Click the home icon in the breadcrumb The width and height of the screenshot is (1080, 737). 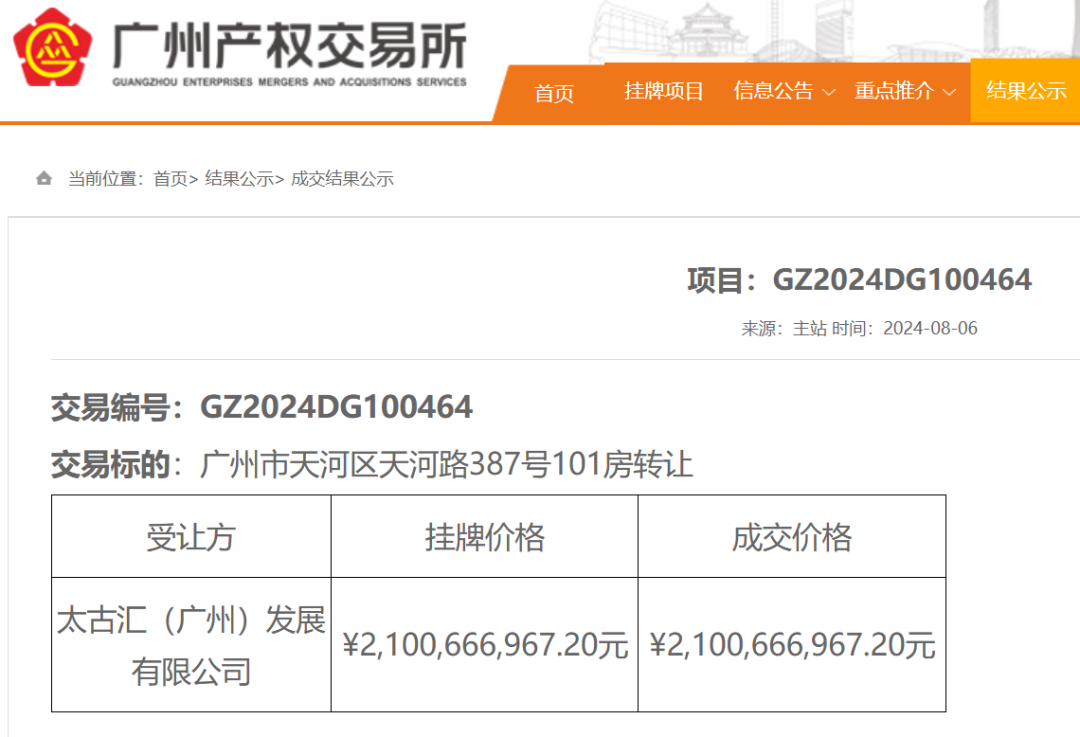pyautogui.click(x=44, y=179)
